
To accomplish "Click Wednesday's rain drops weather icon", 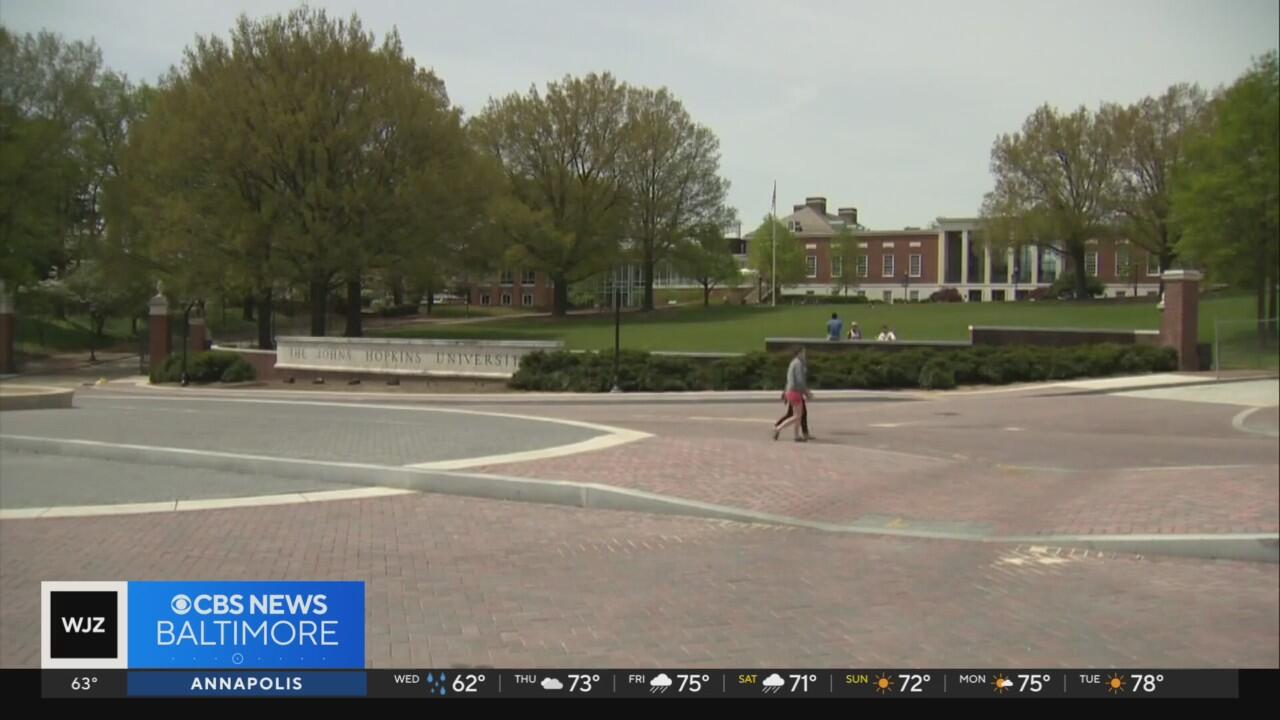I will pos(437,684).
